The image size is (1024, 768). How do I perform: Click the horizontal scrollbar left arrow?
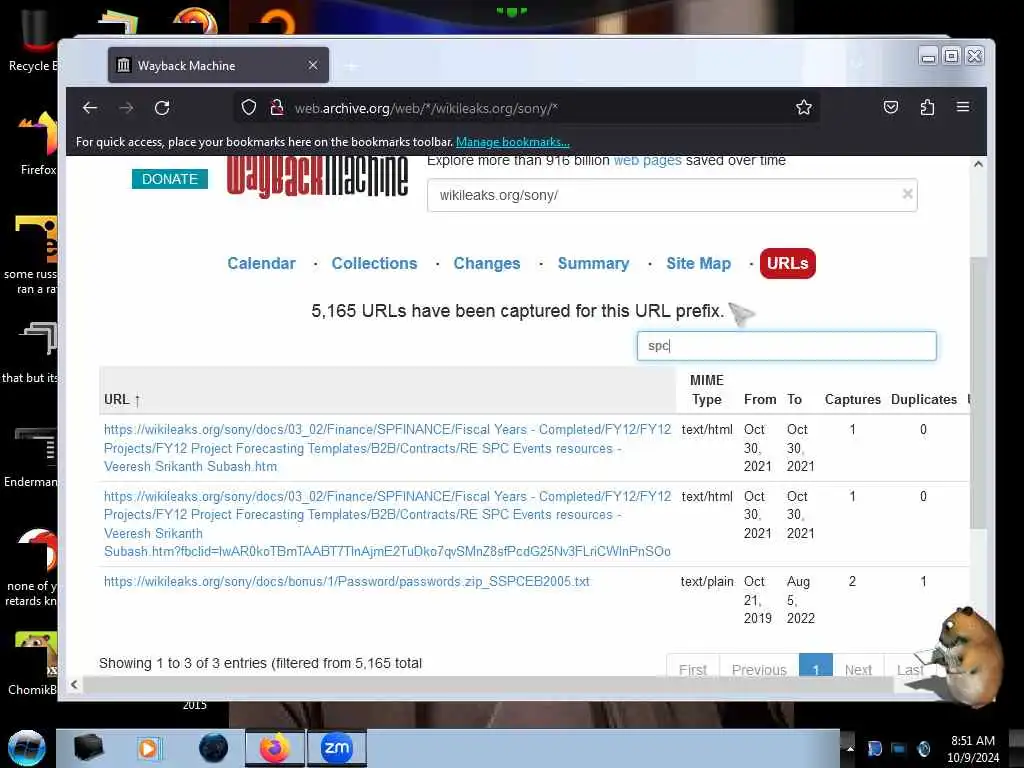(74, 684)
